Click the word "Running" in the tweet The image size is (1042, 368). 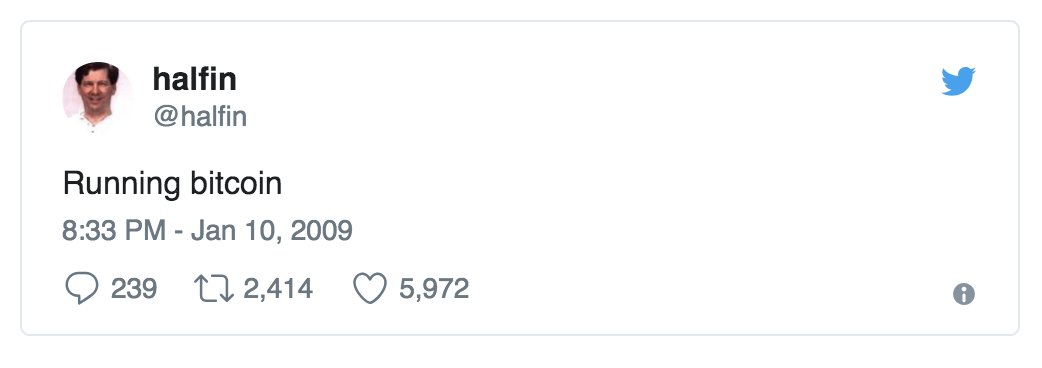pyautogui.click(x=122, y=184)
